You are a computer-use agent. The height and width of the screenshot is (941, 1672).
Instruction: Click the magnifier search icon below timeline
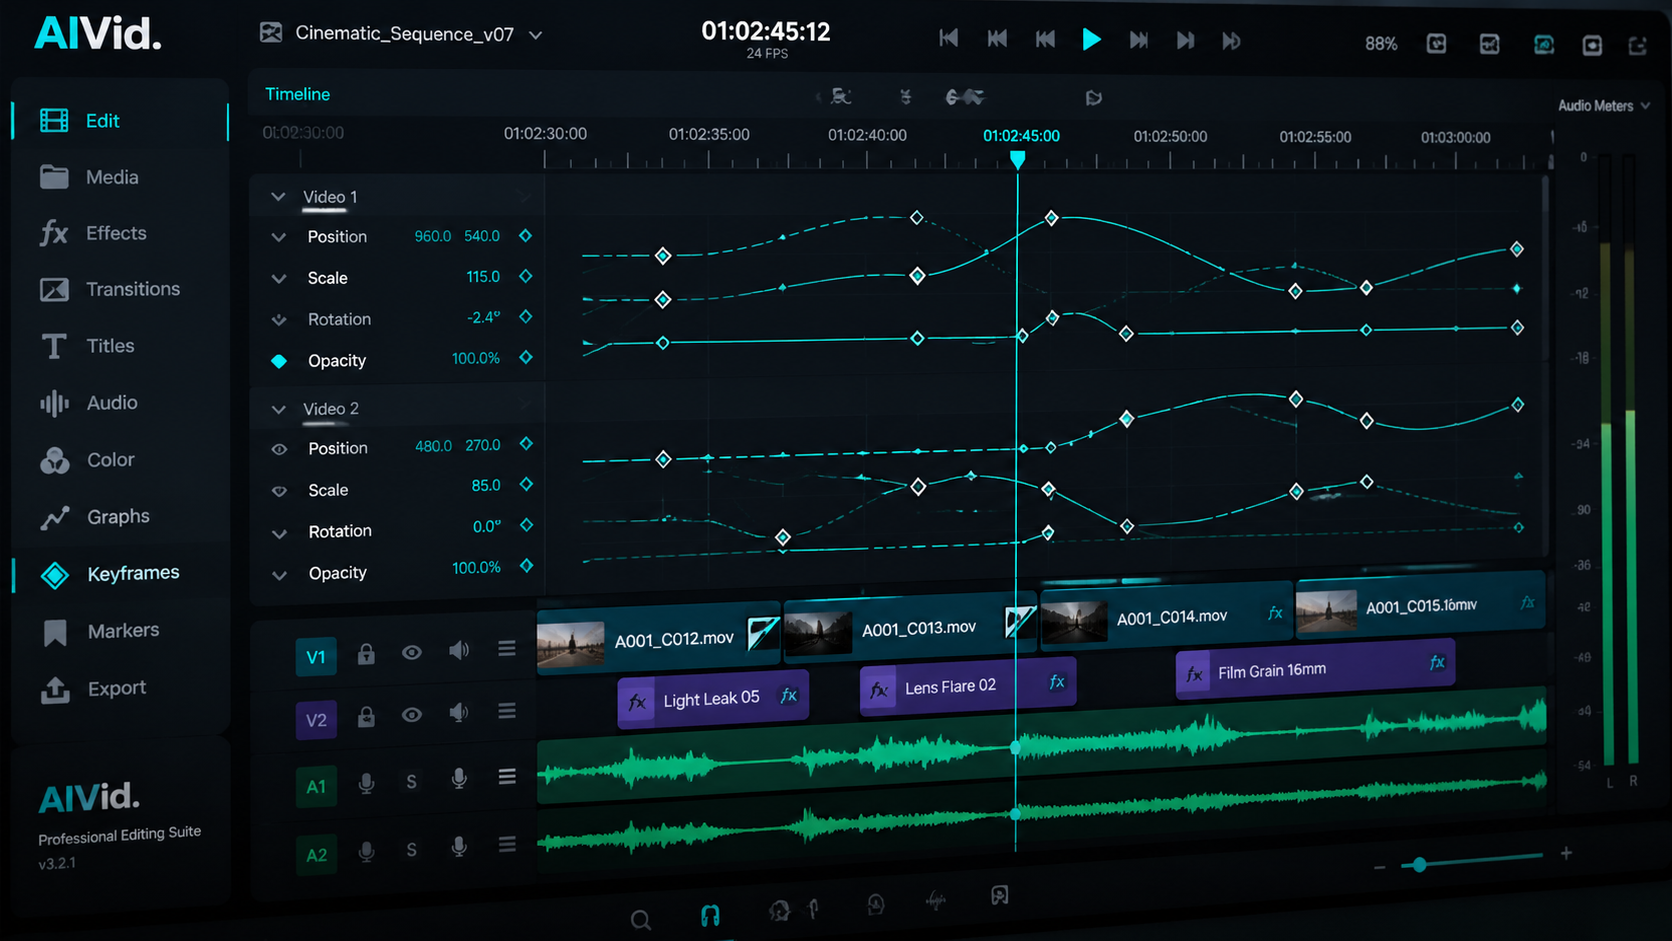pos(641,920)
